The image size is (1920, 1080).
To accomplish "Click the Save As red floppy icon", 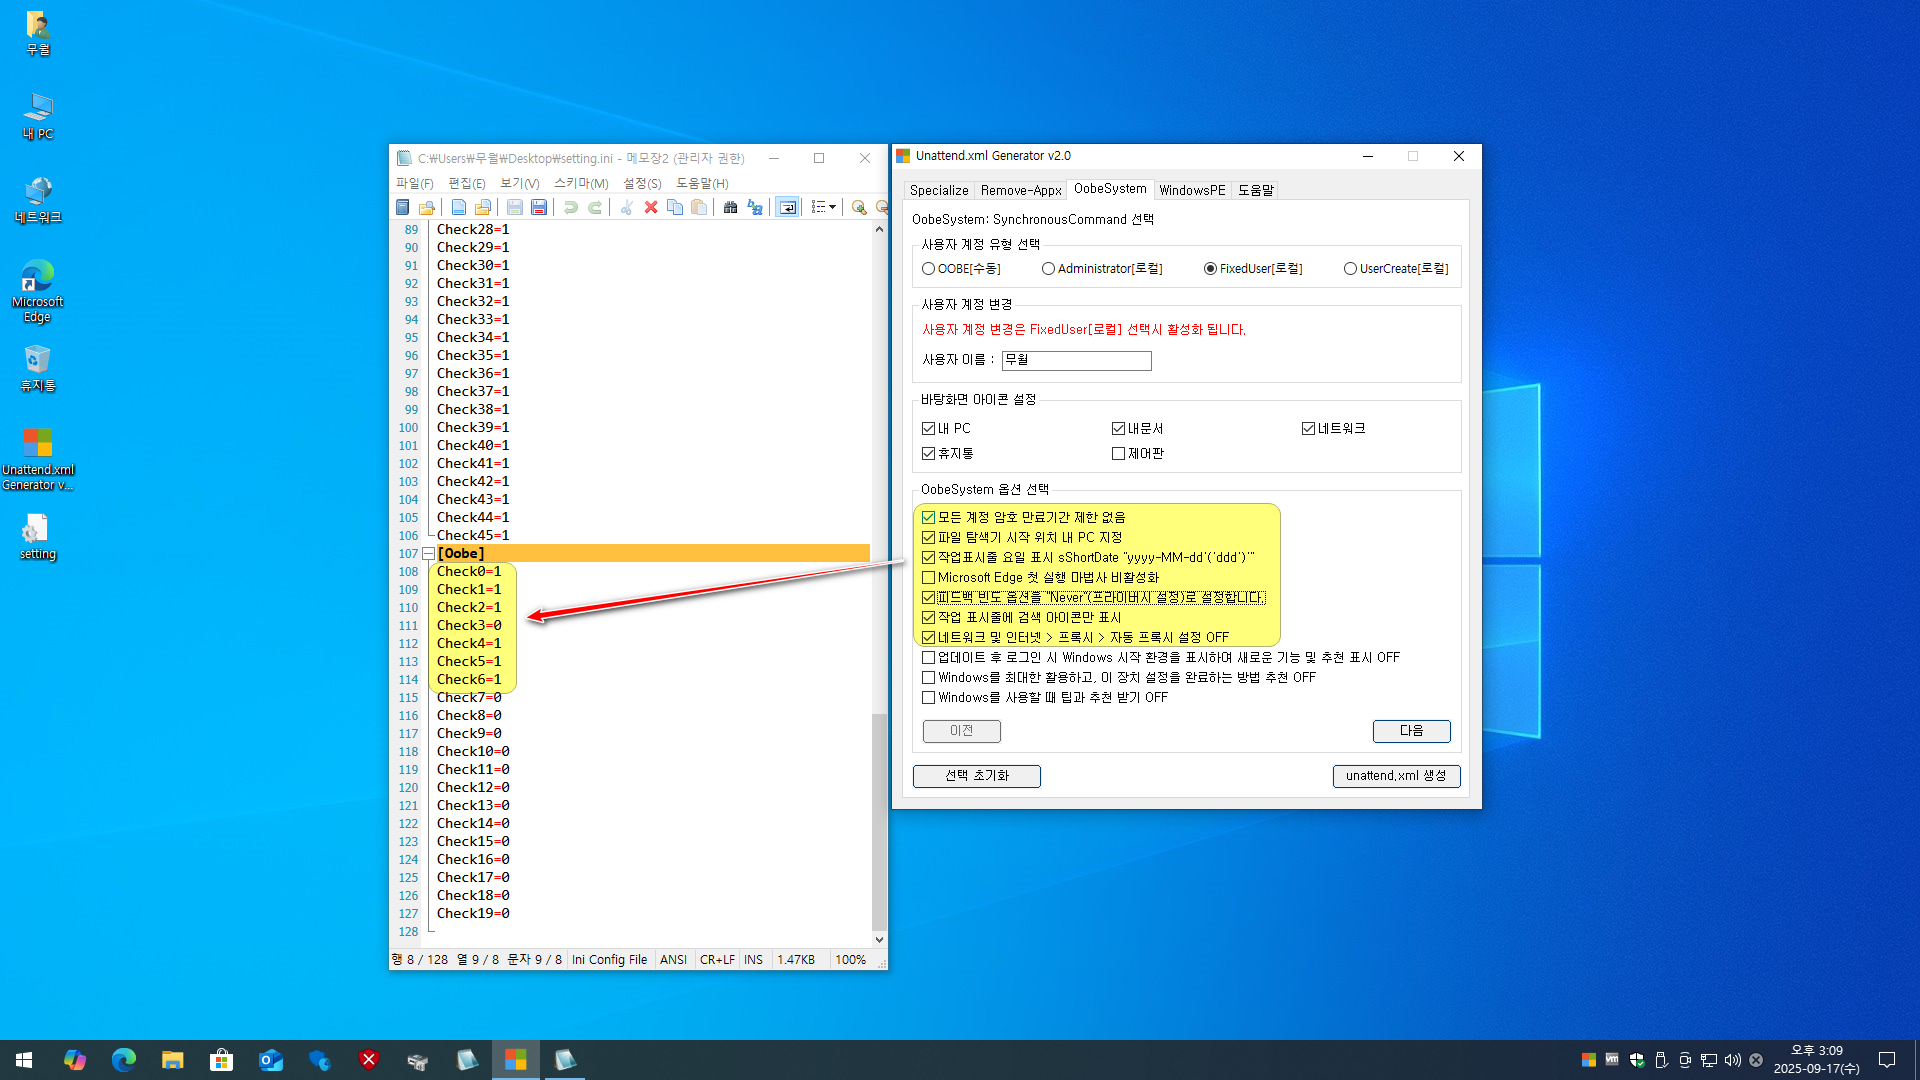I will [x=539, y=207].
